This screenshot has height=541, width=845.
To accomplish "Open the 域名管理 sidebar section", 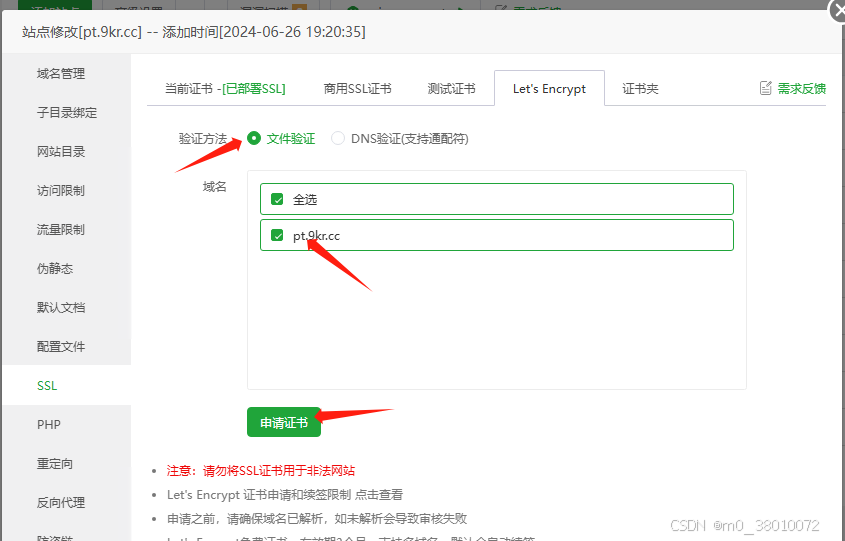I will [x=61, y=74].
